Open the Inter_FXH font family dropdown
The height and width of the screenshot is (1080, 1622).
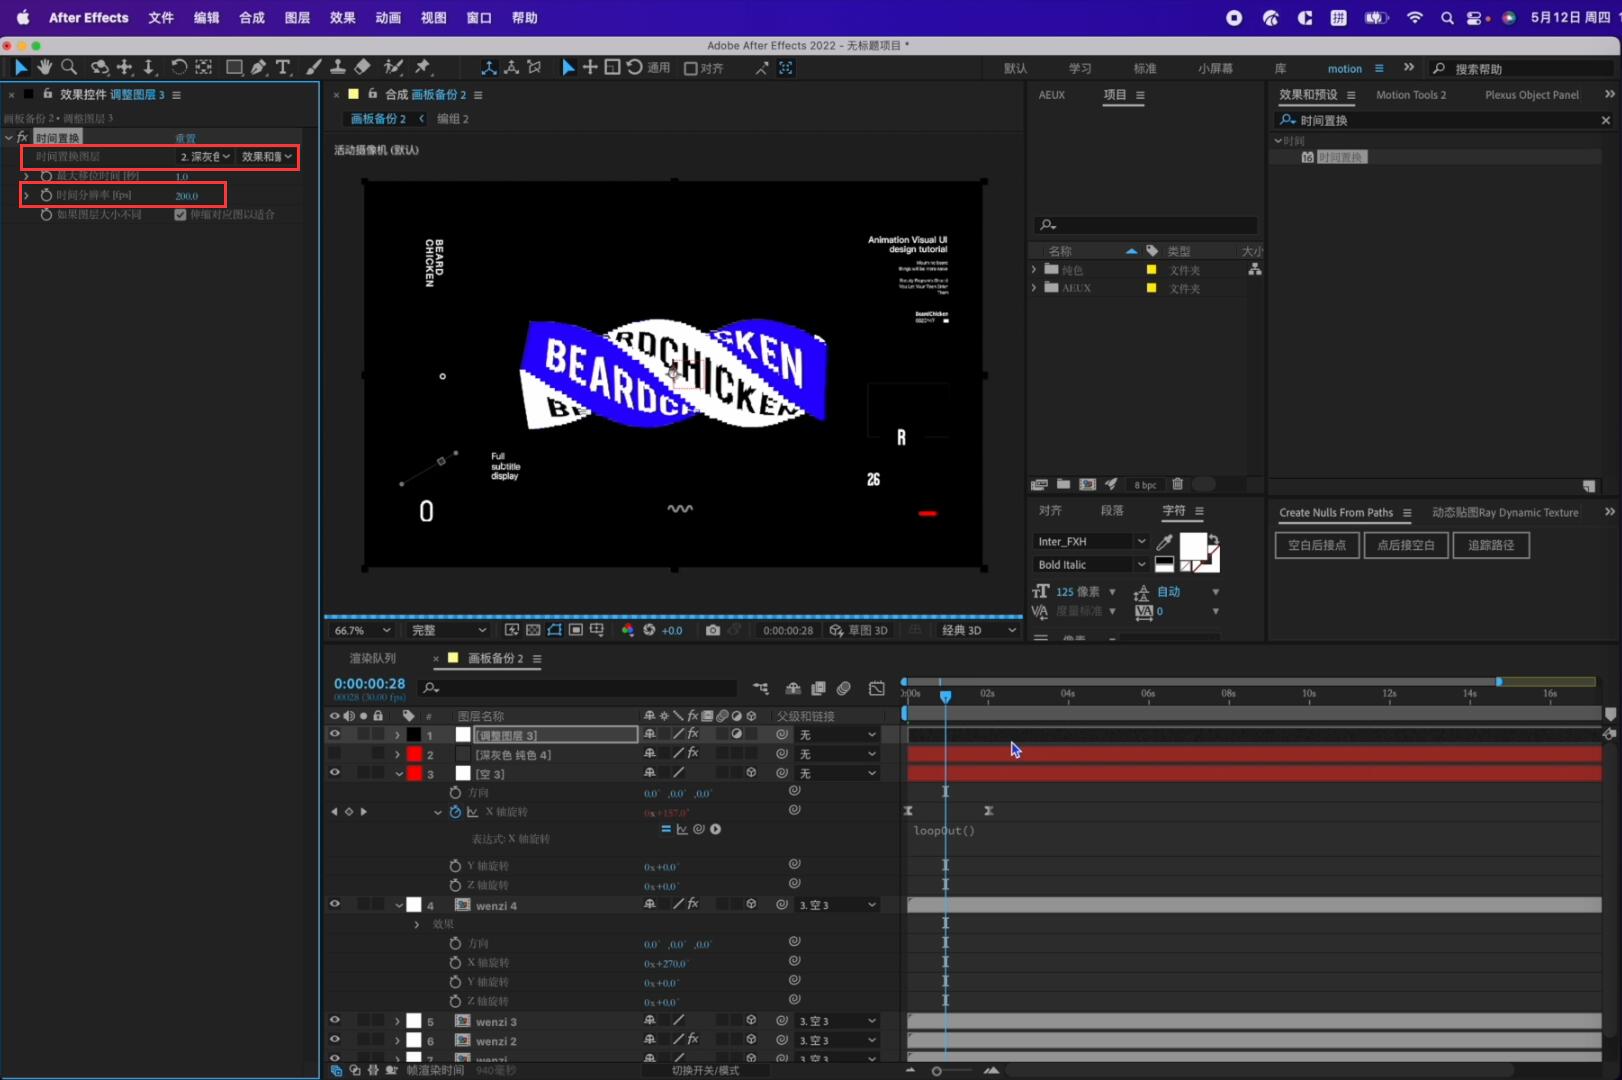(1091, 541)
